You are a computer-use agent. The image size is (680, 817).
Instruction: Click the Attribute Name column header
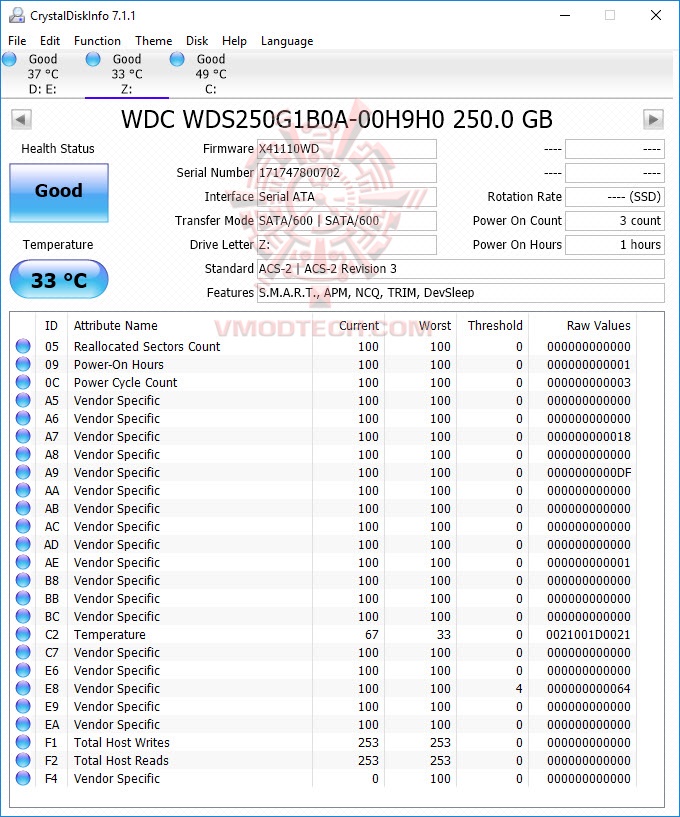click(116, 326)
